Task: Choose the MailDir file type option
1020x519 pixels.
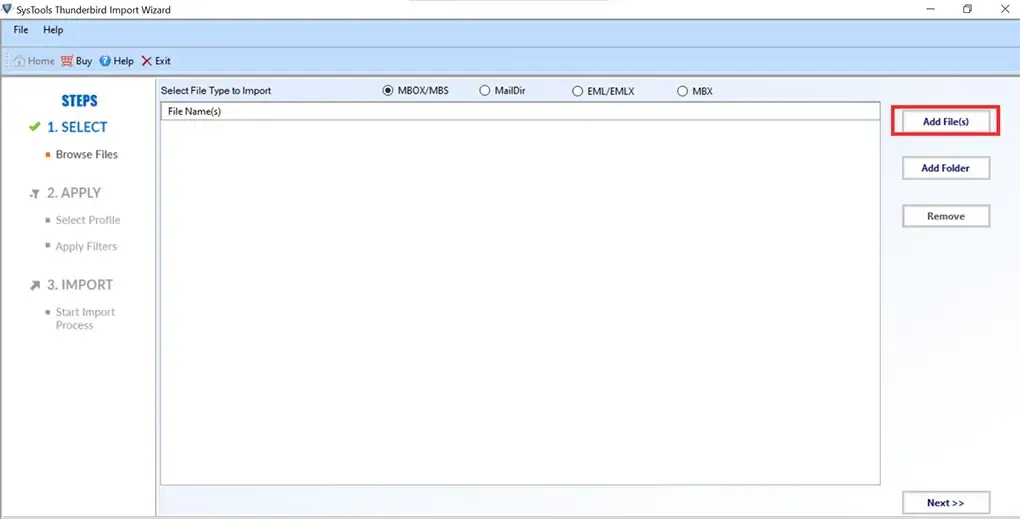Action: coord(485,91)
